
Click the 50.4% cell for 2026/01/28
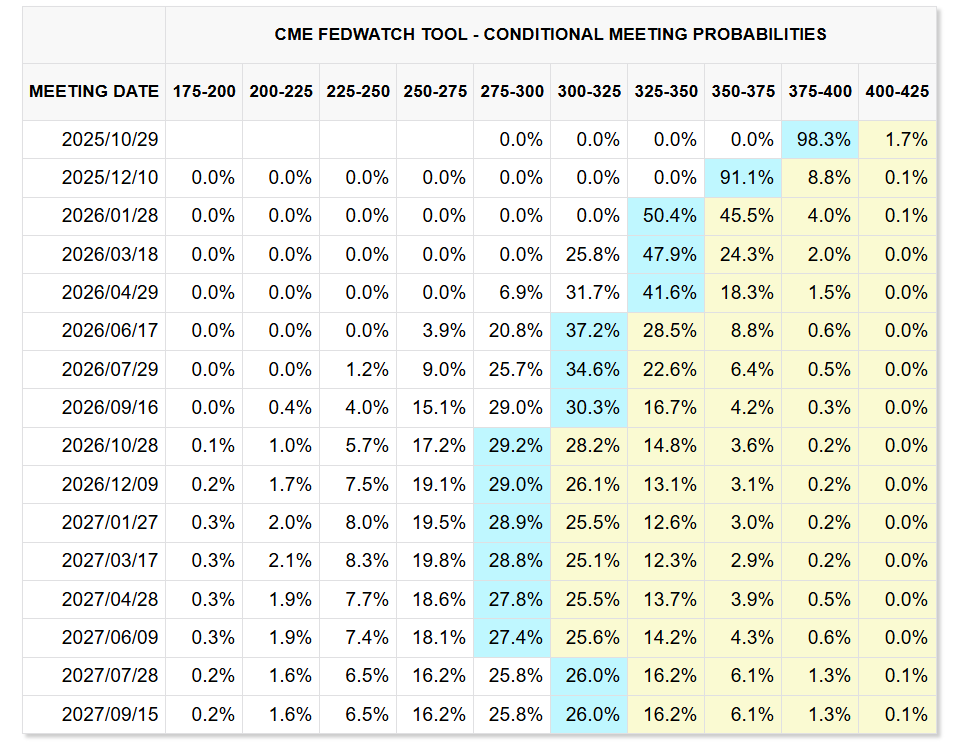point(666,216)
